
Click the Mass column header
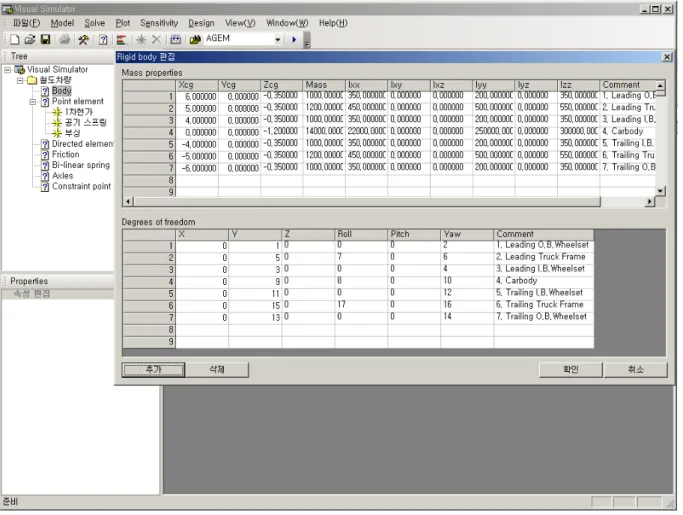tap(324, 85)
